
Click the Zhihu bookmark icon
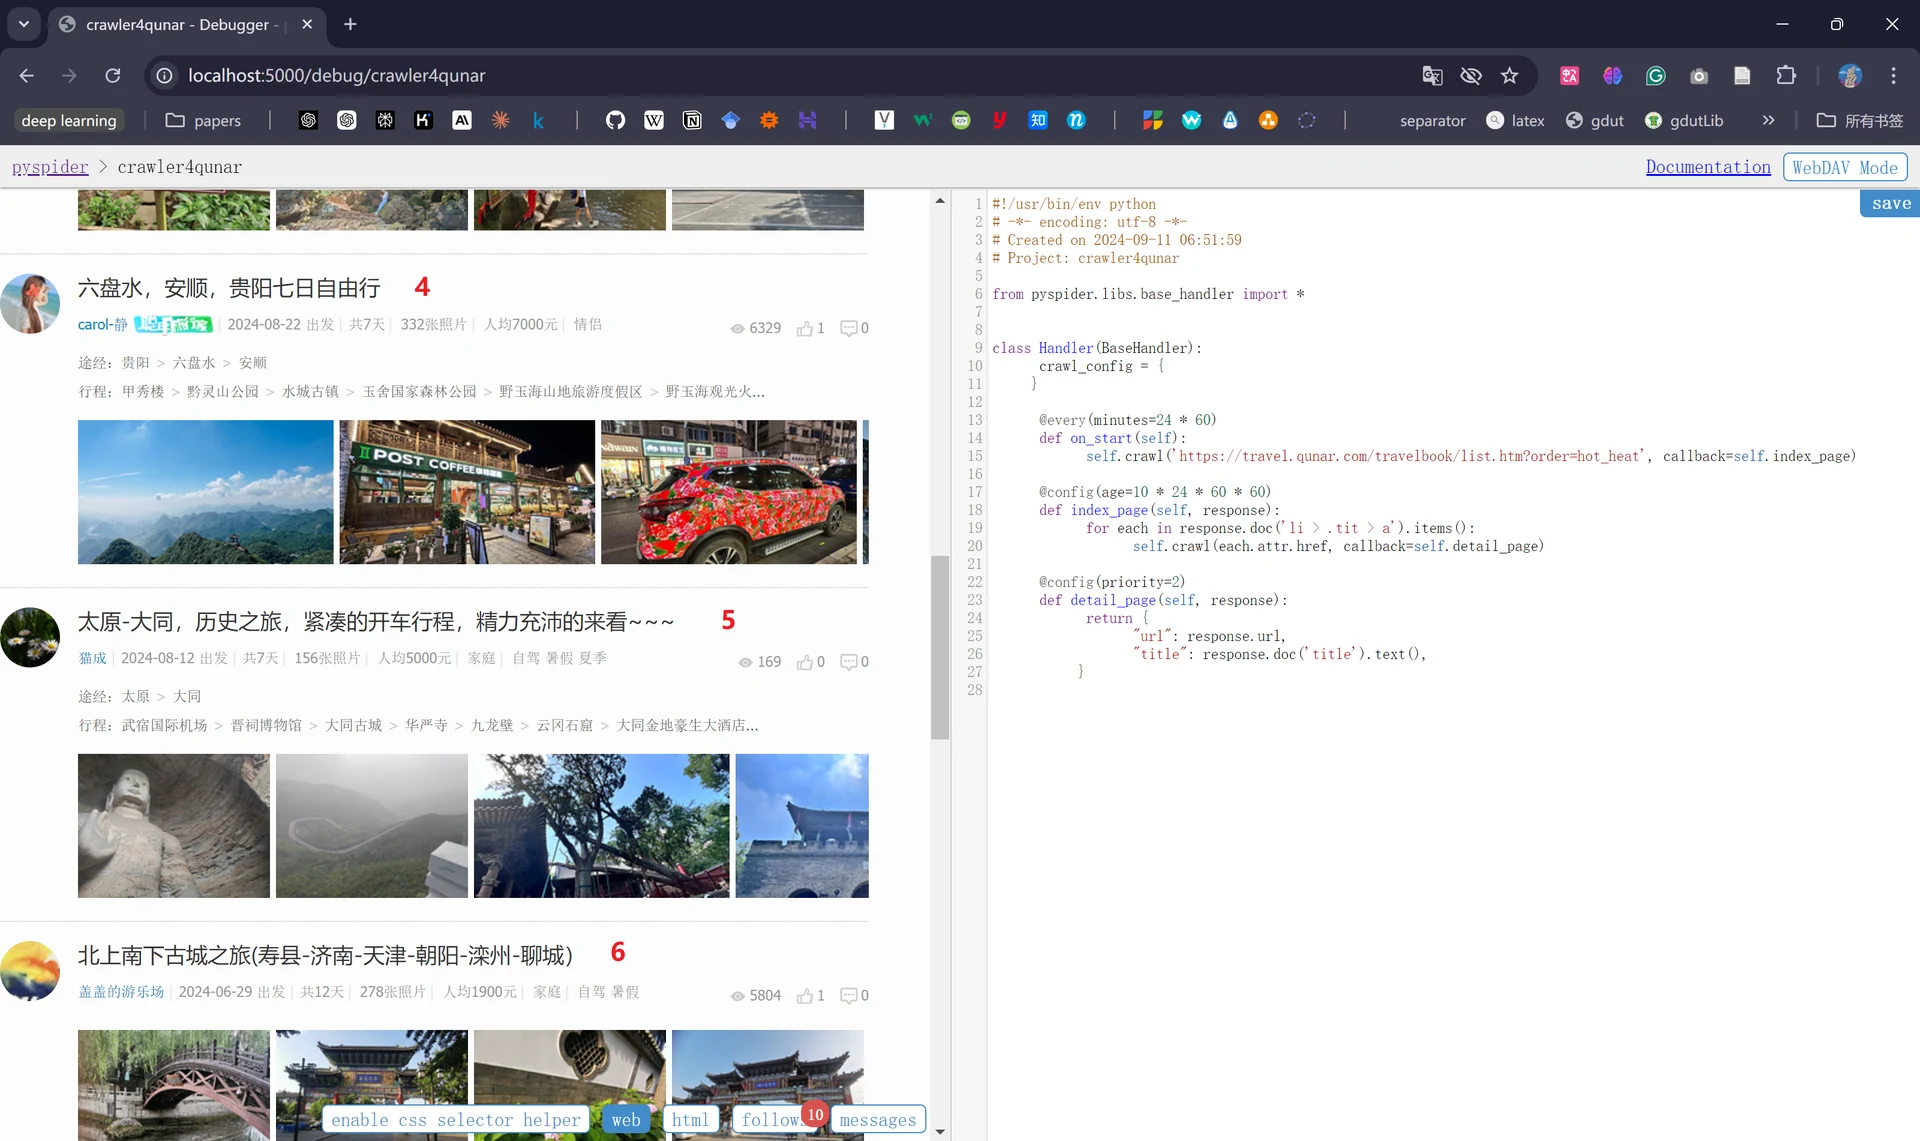point(1038,120)
